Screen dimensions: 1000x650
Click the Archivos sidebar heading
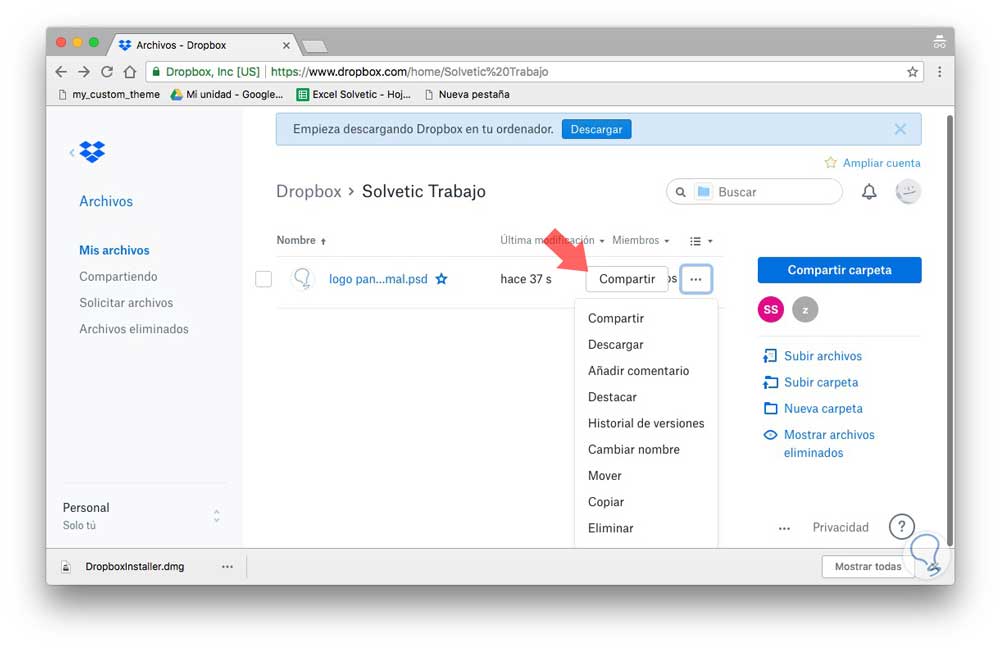[106, 201]
